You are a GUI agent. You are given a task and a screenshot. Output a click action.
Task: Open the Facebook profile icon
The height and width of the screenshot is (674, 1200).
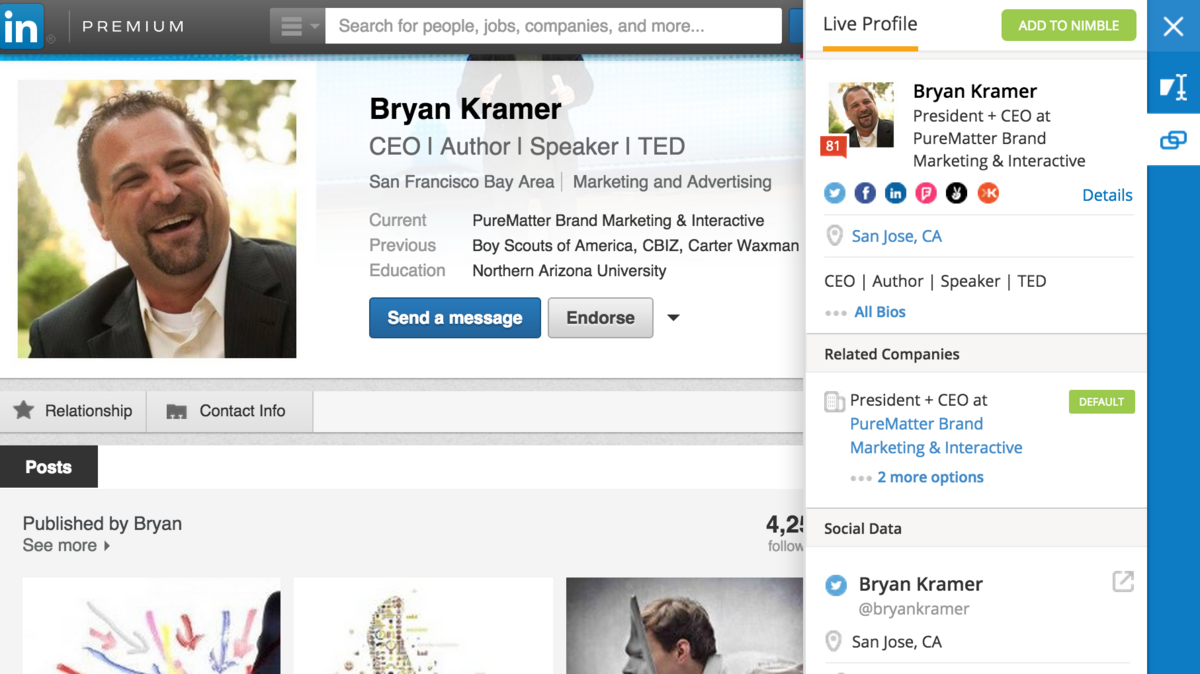[864, 193]
